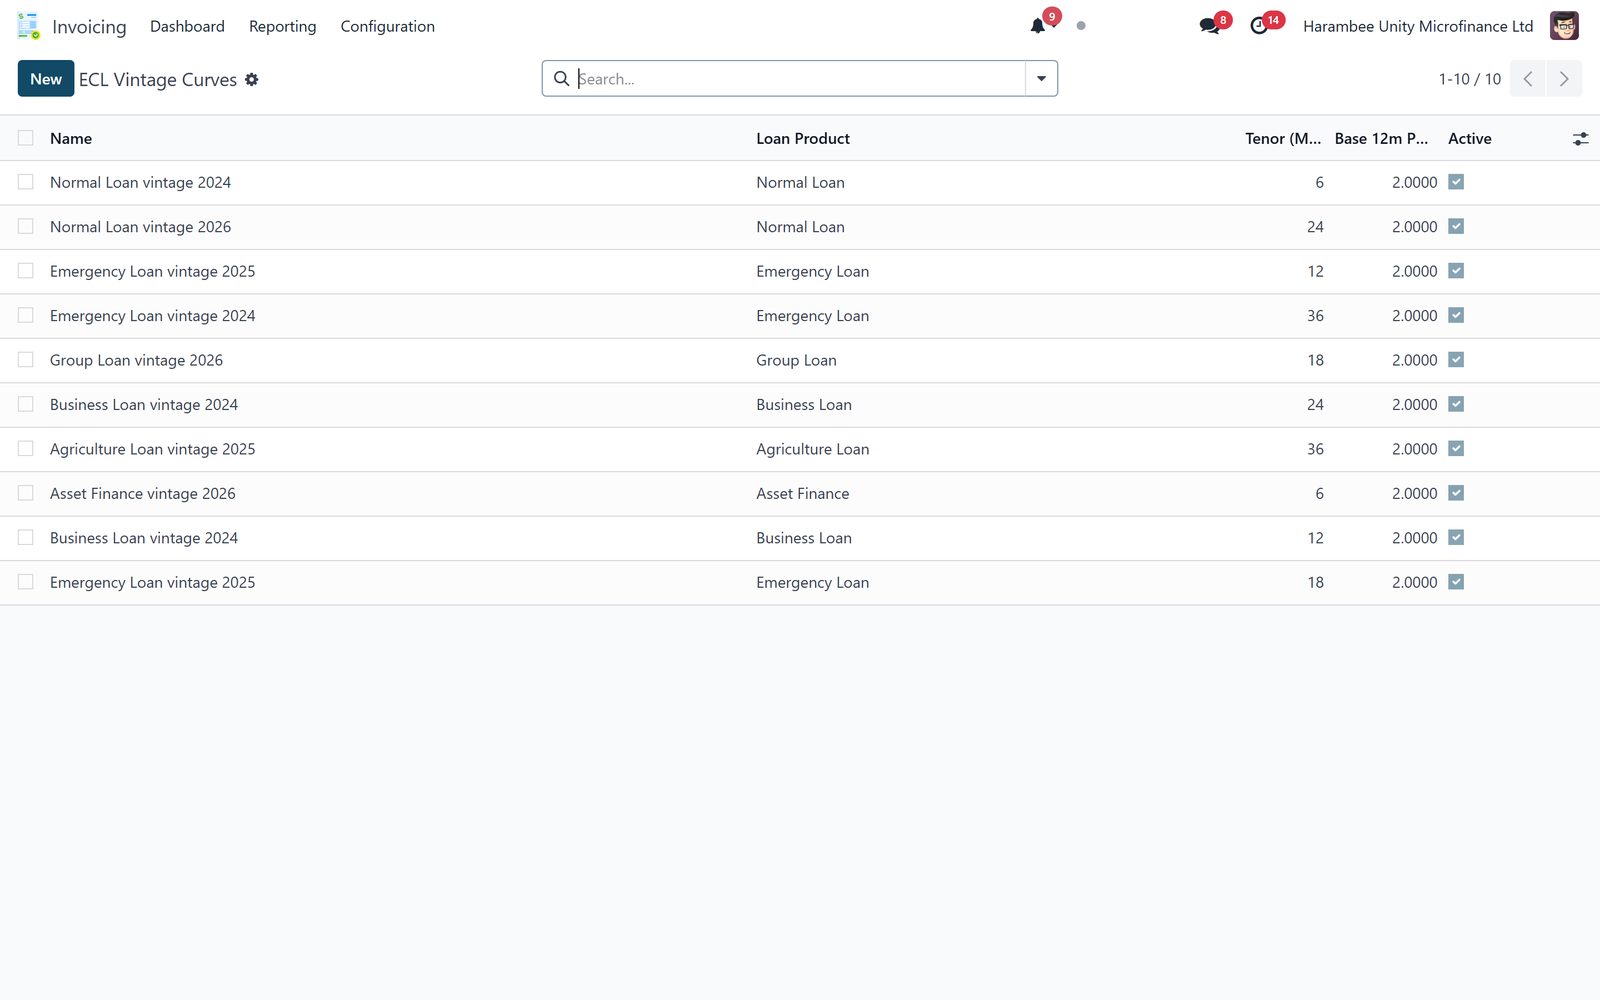Tick the select-all checkbox in header
Screen dimensions: 1600x1000
pyautogui.click(x=26, y=138)
